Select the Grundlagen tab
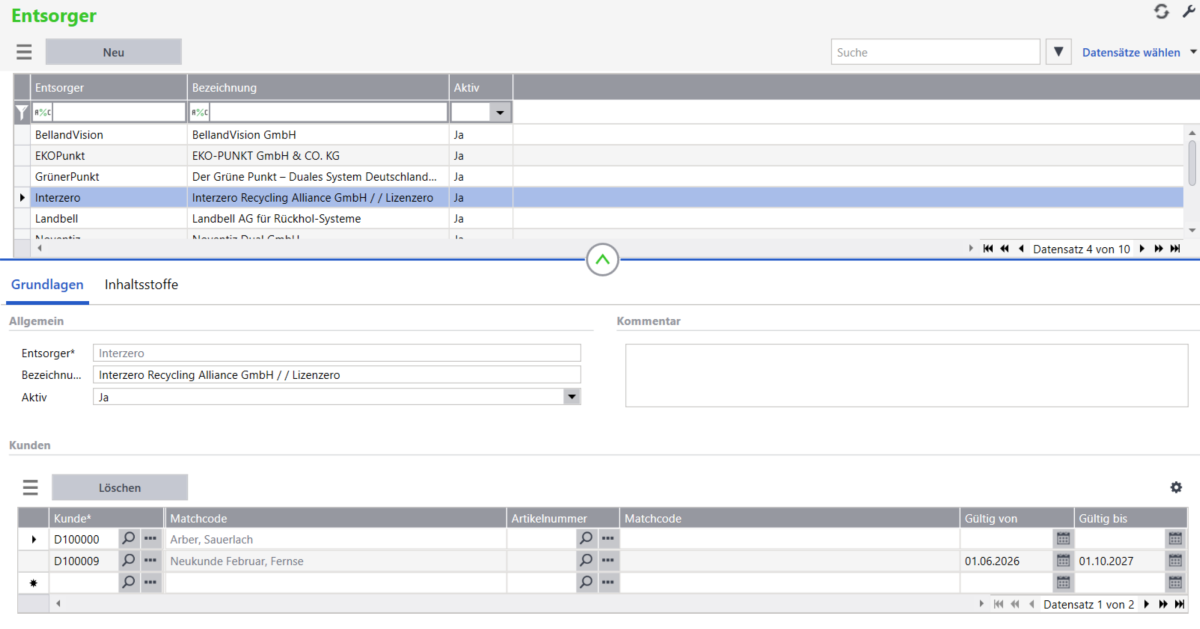Image resolution: width=1200 pixels, height=629 pixels. pos(47,285)
